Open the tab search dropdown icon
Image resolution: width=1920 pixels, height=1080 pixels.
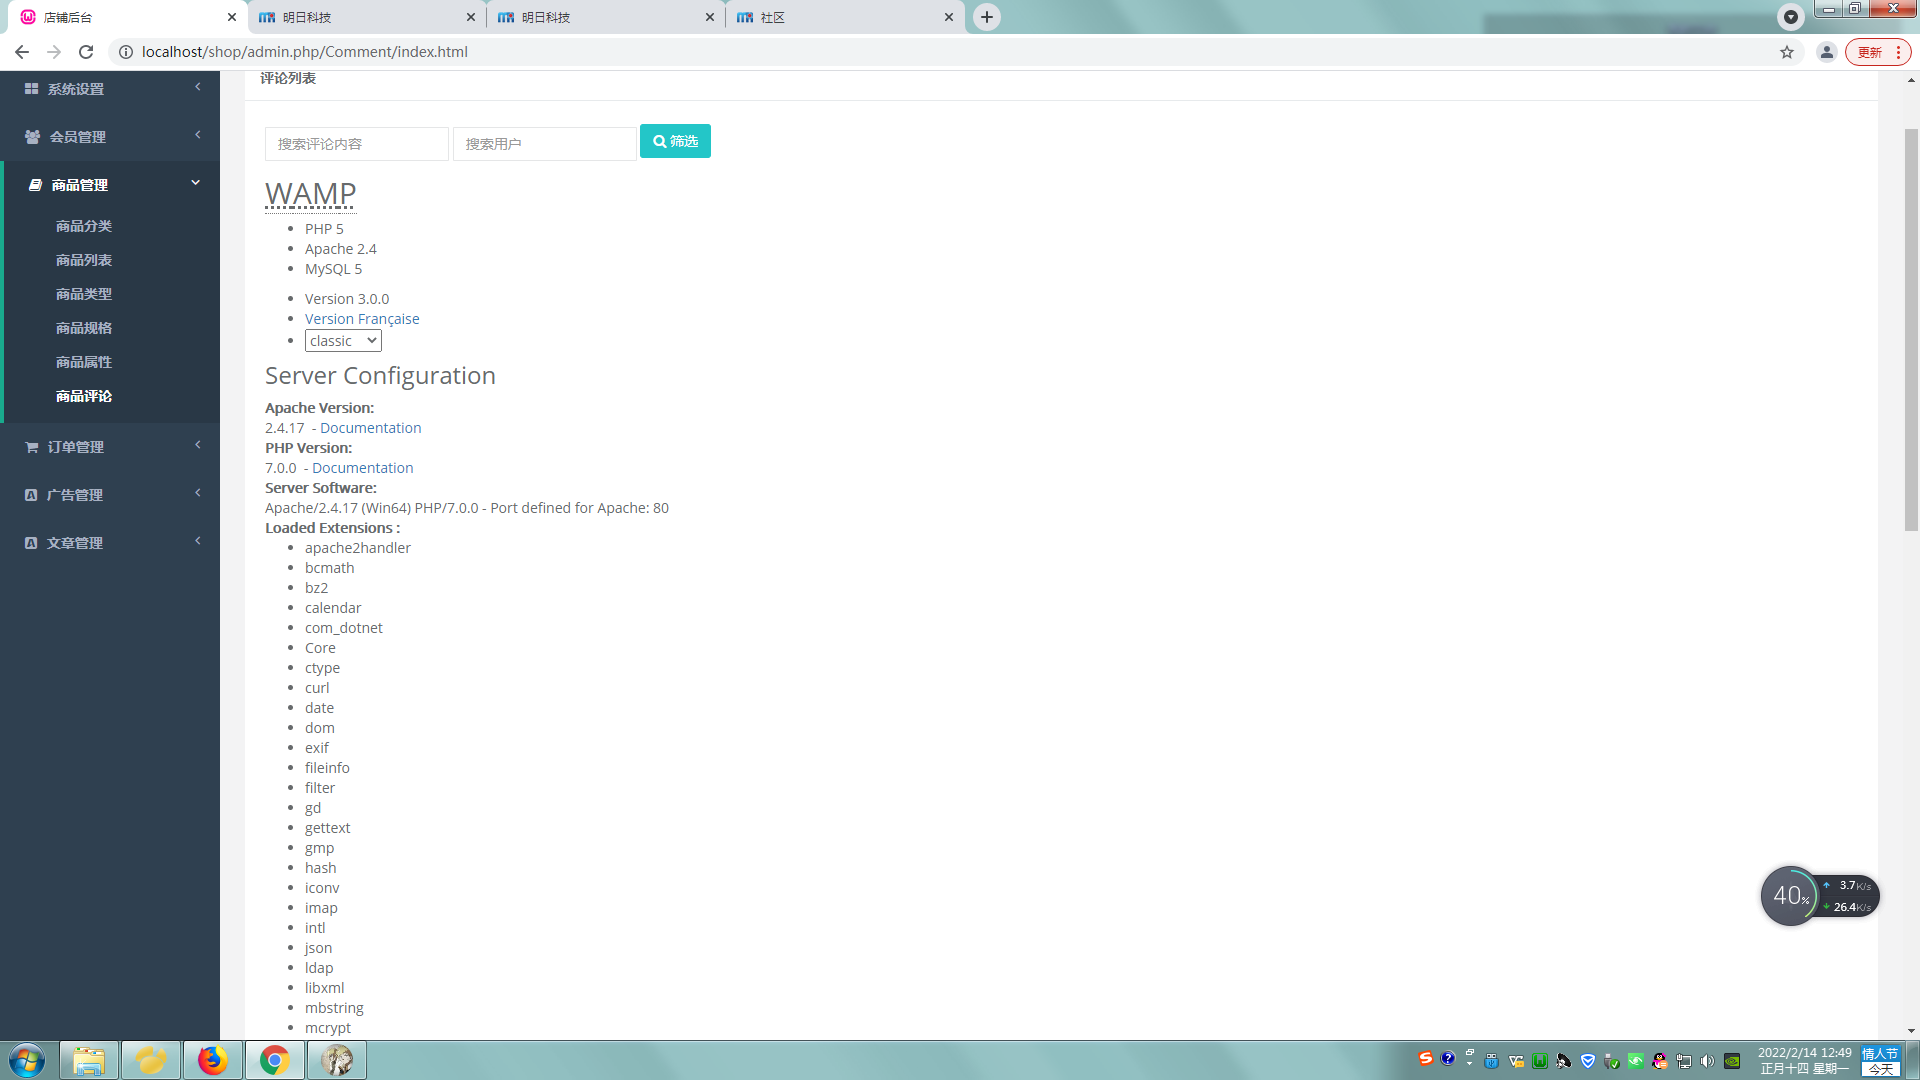click(x=1791, y=17)
